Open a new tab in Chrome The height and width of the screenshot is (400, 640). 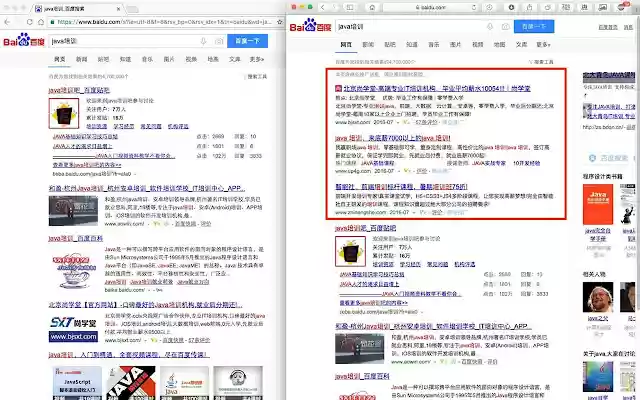coord(132,9)
